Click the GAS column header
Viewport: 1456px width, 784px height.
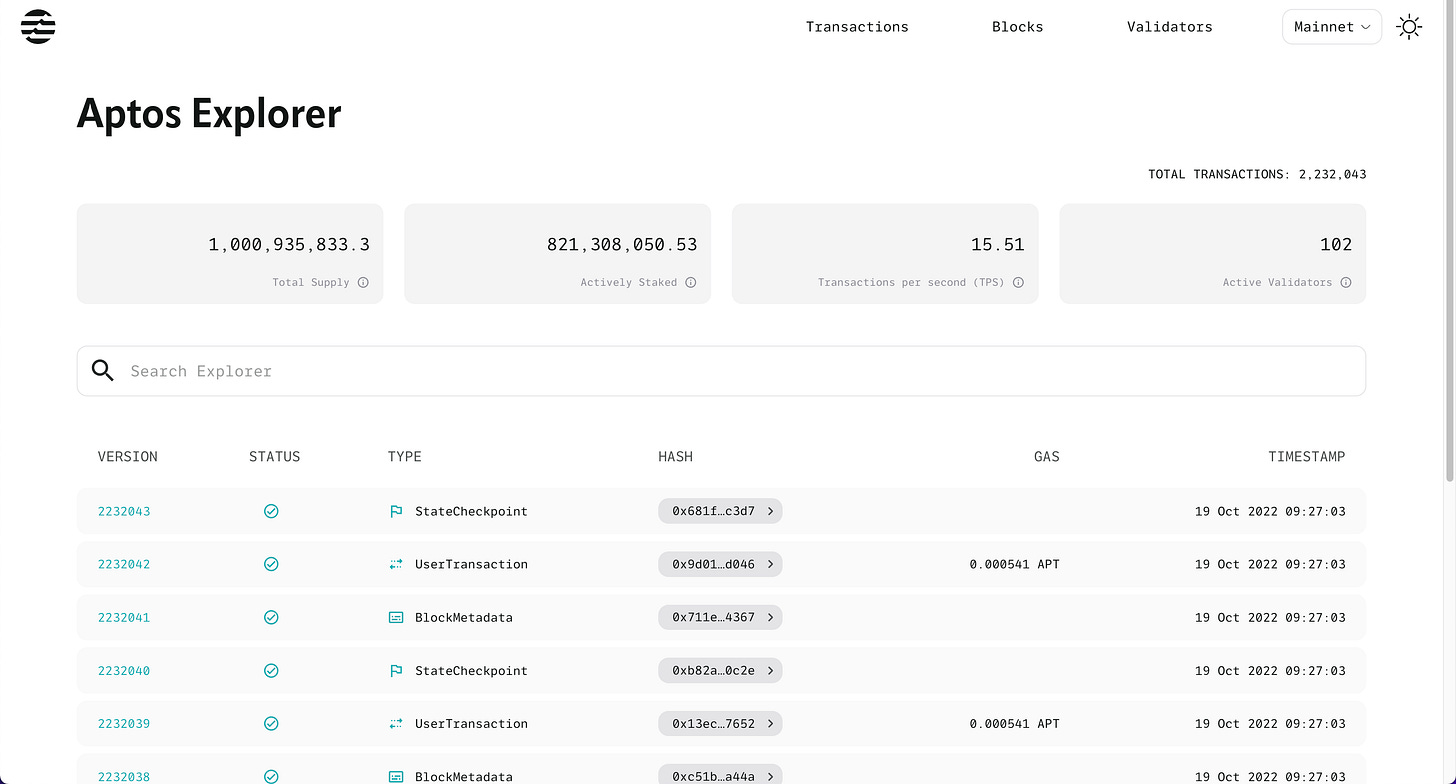(1047, 457)
